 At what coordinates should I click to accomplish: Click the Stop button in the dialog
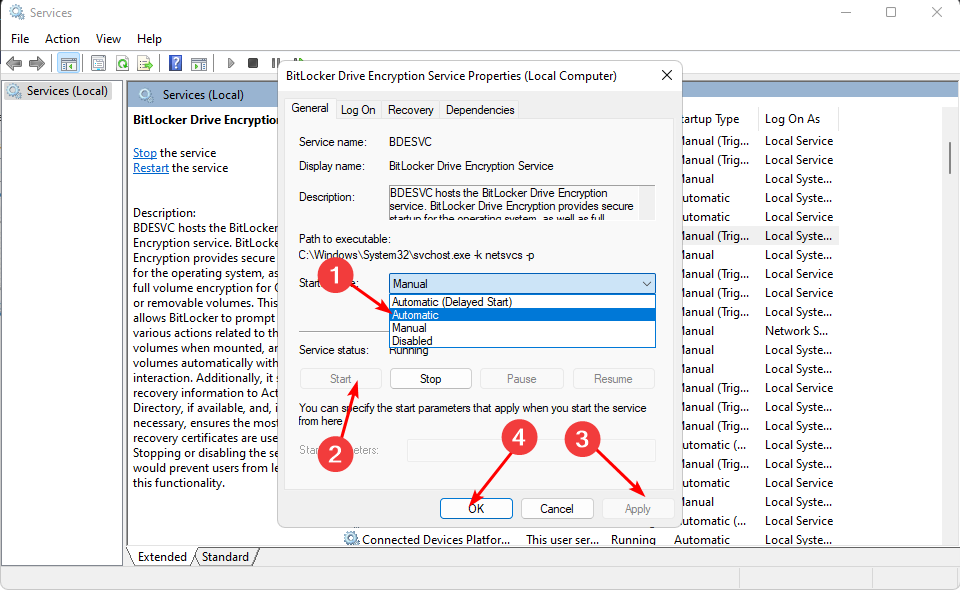point(430,379)
